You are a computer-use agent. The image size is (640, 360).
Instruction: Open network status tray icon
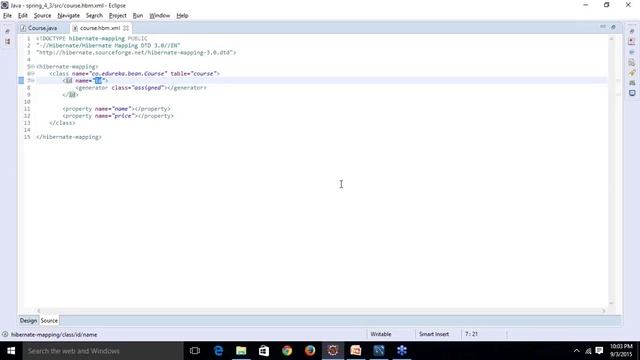click(588, 351)
